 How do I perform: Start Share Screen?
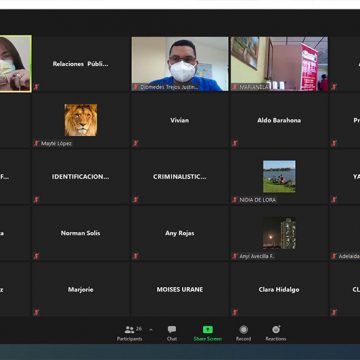pos(208,333)
